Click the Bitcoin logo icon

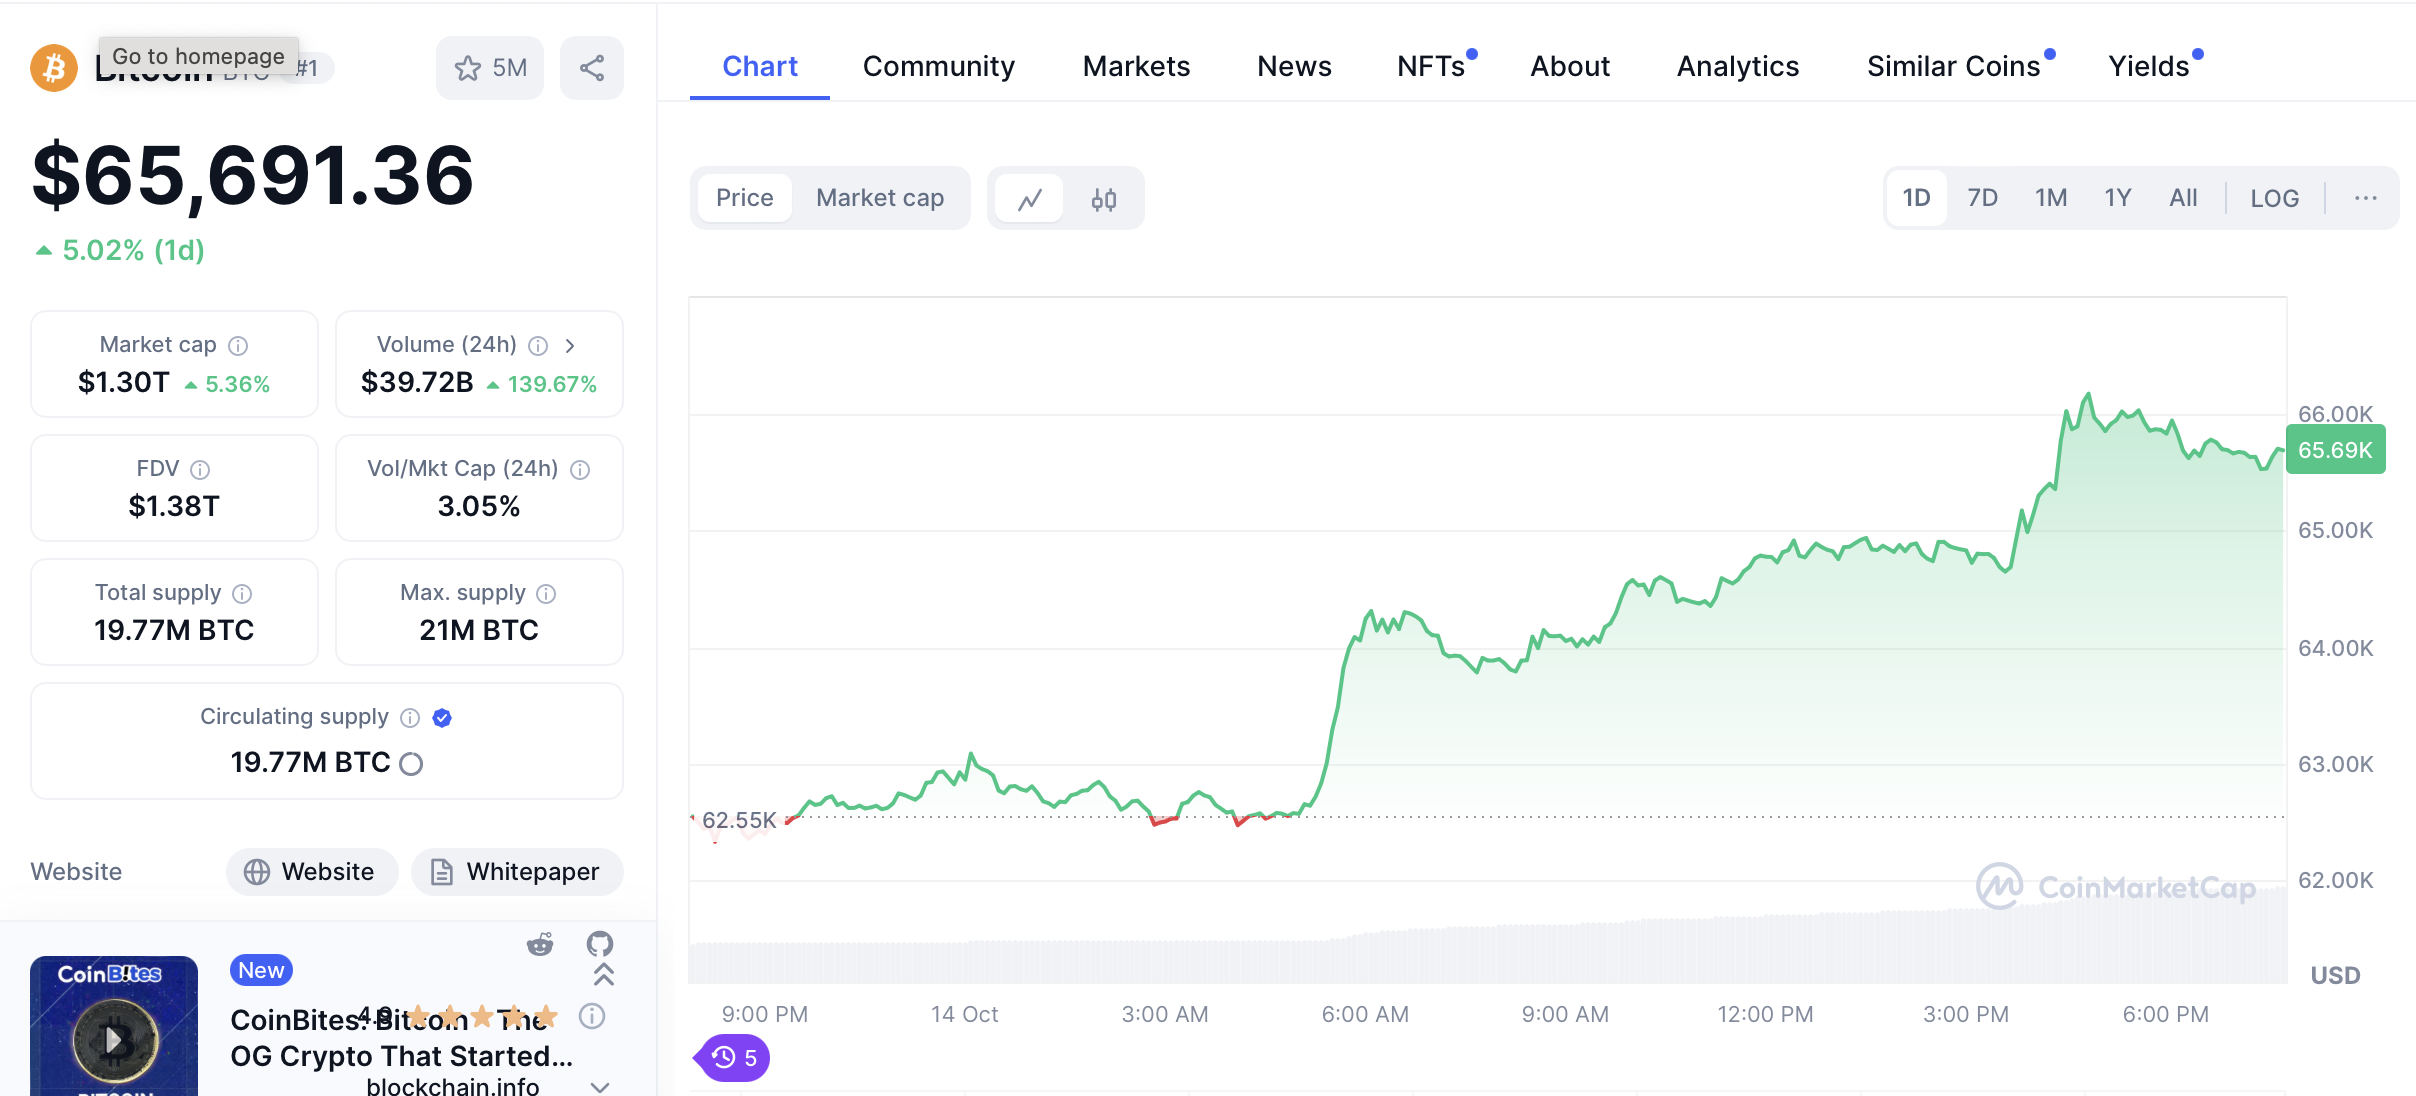(x=54, y=68)
